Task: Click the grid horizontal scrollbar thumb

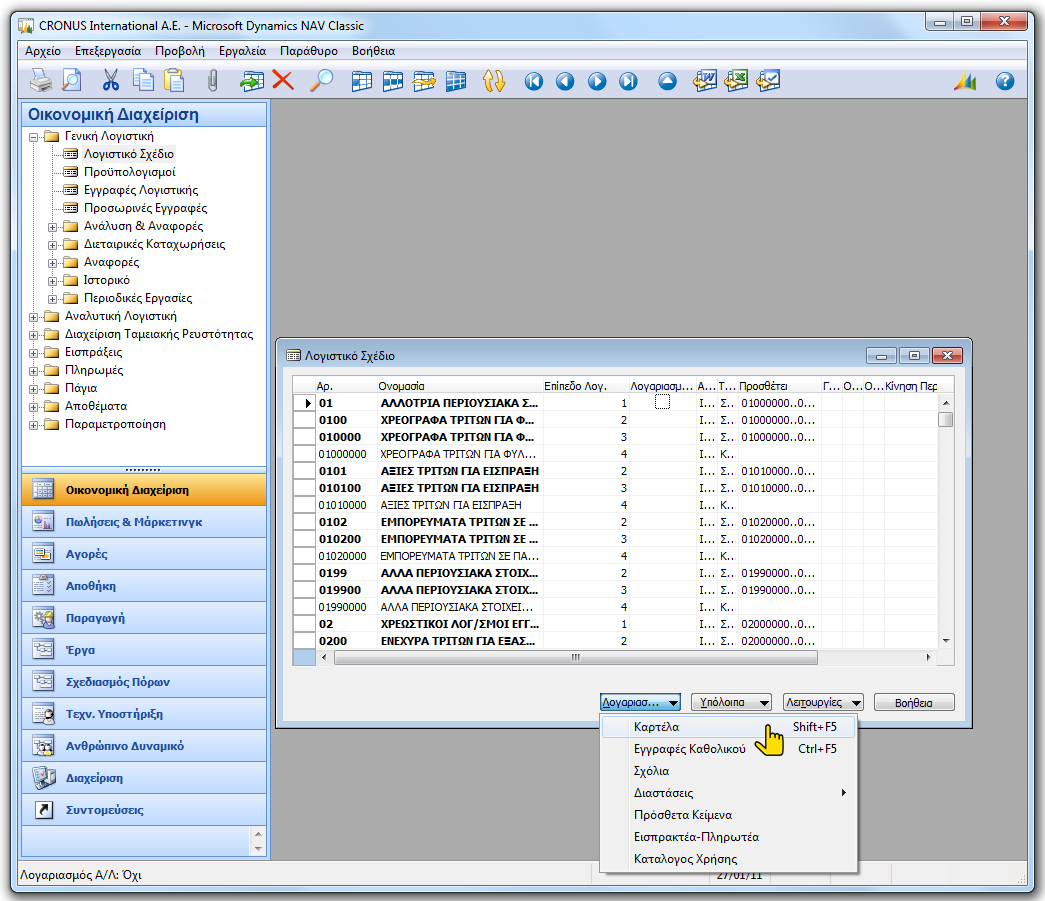Action: (x=576, y=658)
